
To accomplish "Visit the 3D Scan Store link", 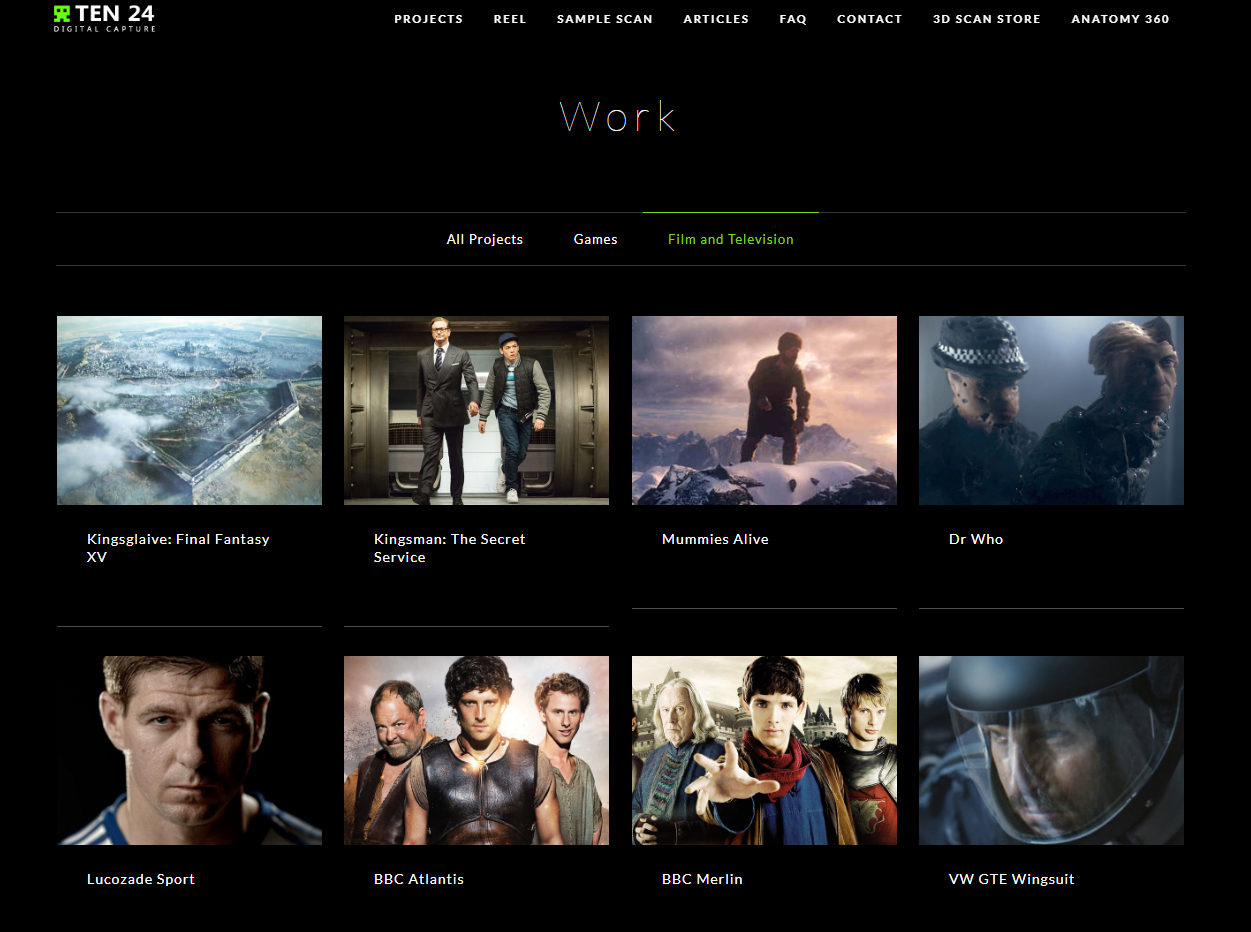I will (986, 19).
